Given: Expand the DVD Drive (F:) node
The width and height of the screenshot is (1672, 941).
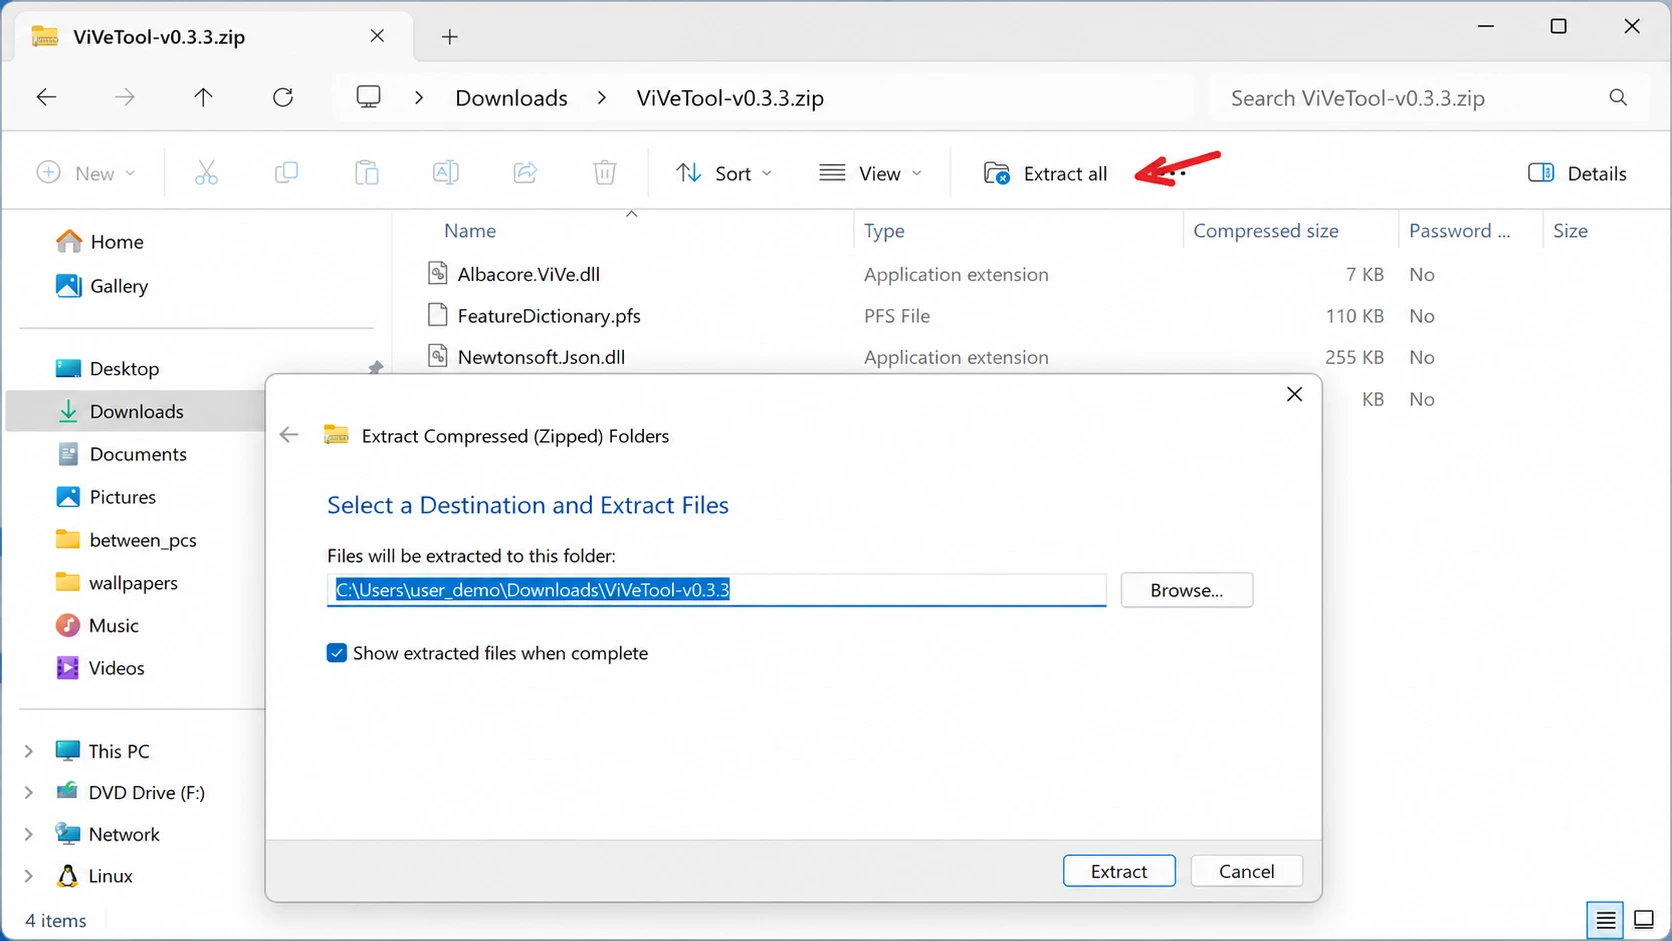Looking at the screenshot, I should [x=29, y=792].
